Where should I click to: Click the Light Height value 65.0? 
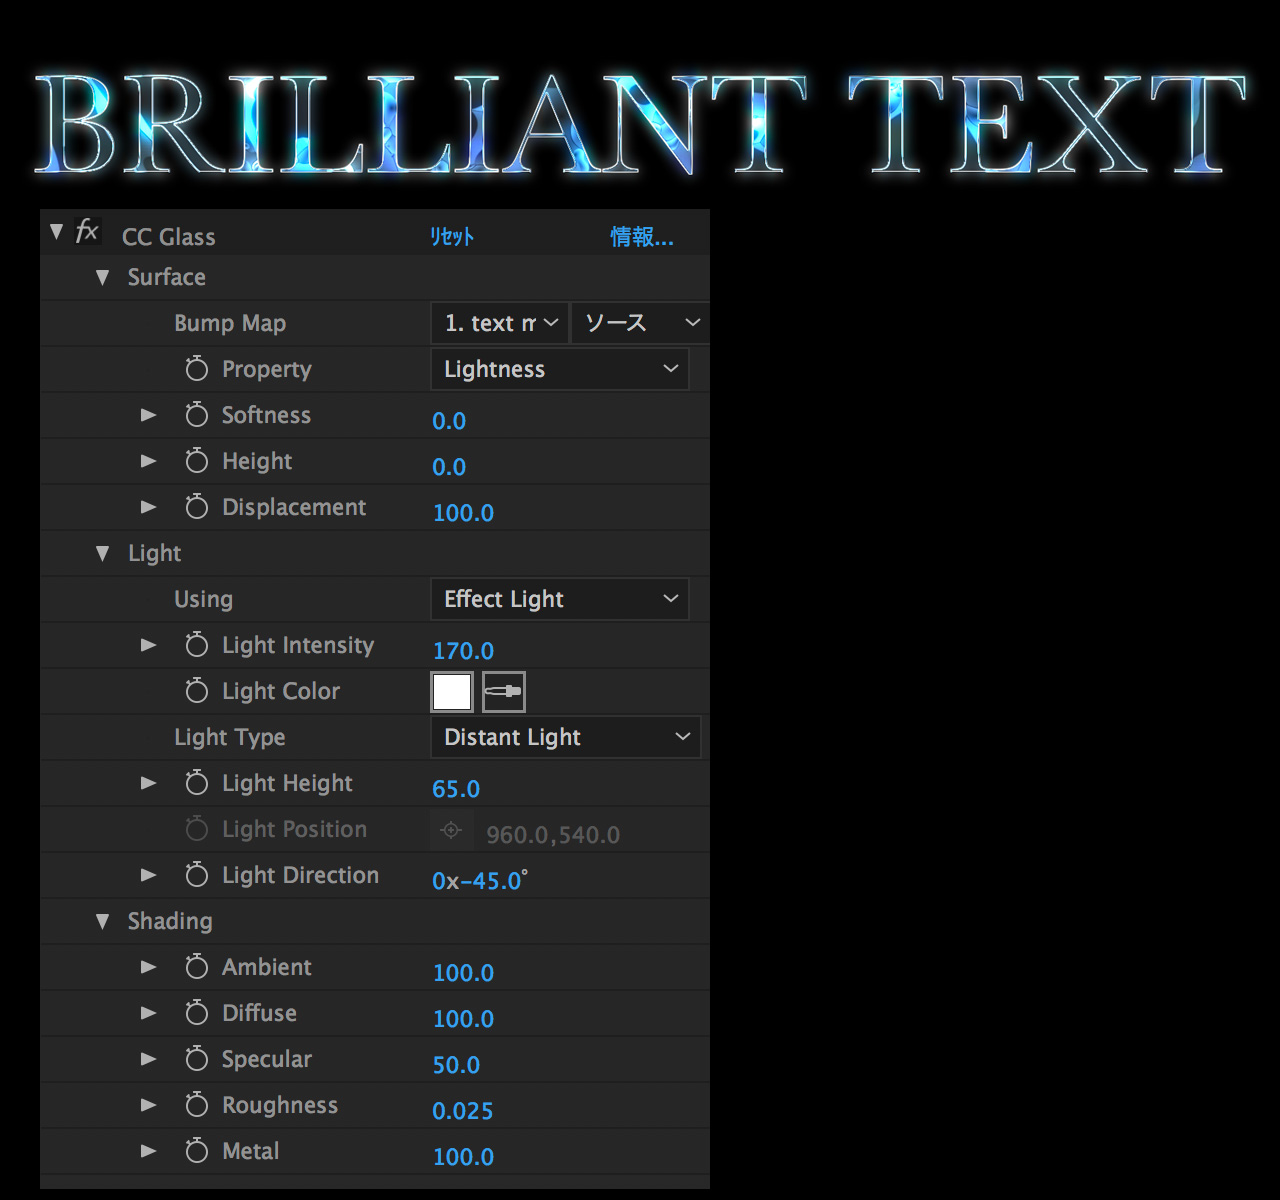point(456,789)
